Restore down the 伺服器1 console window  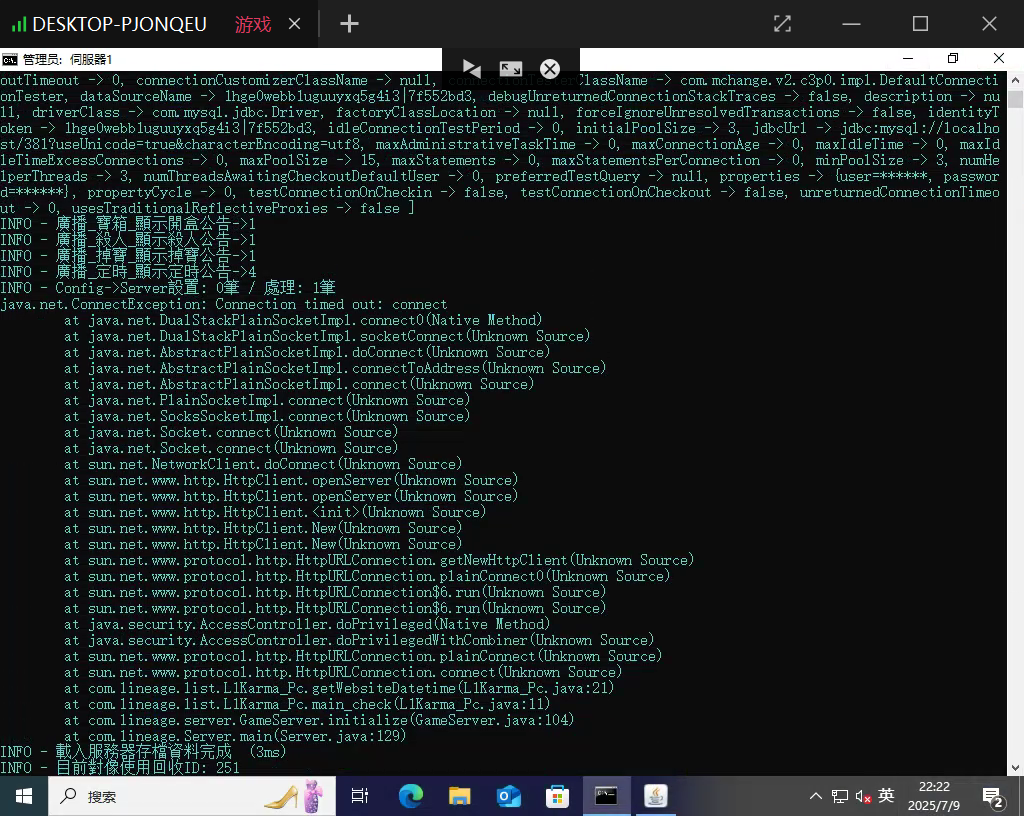(x=953, y=59)
